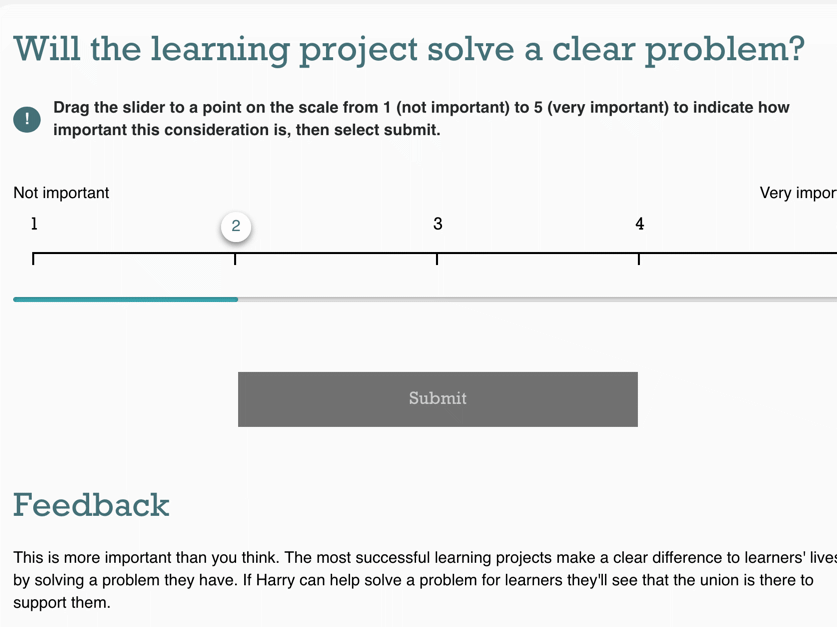Click the "Drag the slider" instruction text
The height and width of the screenshot is (629, 837).
click(x=421, y=119)
